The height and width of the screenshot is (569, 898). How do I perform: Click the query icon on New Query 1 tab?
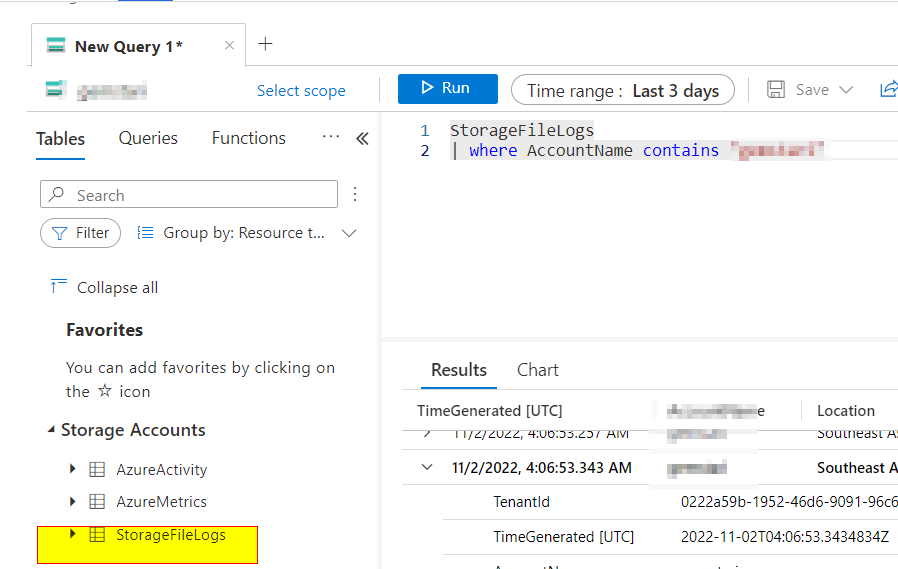point(56,45)
